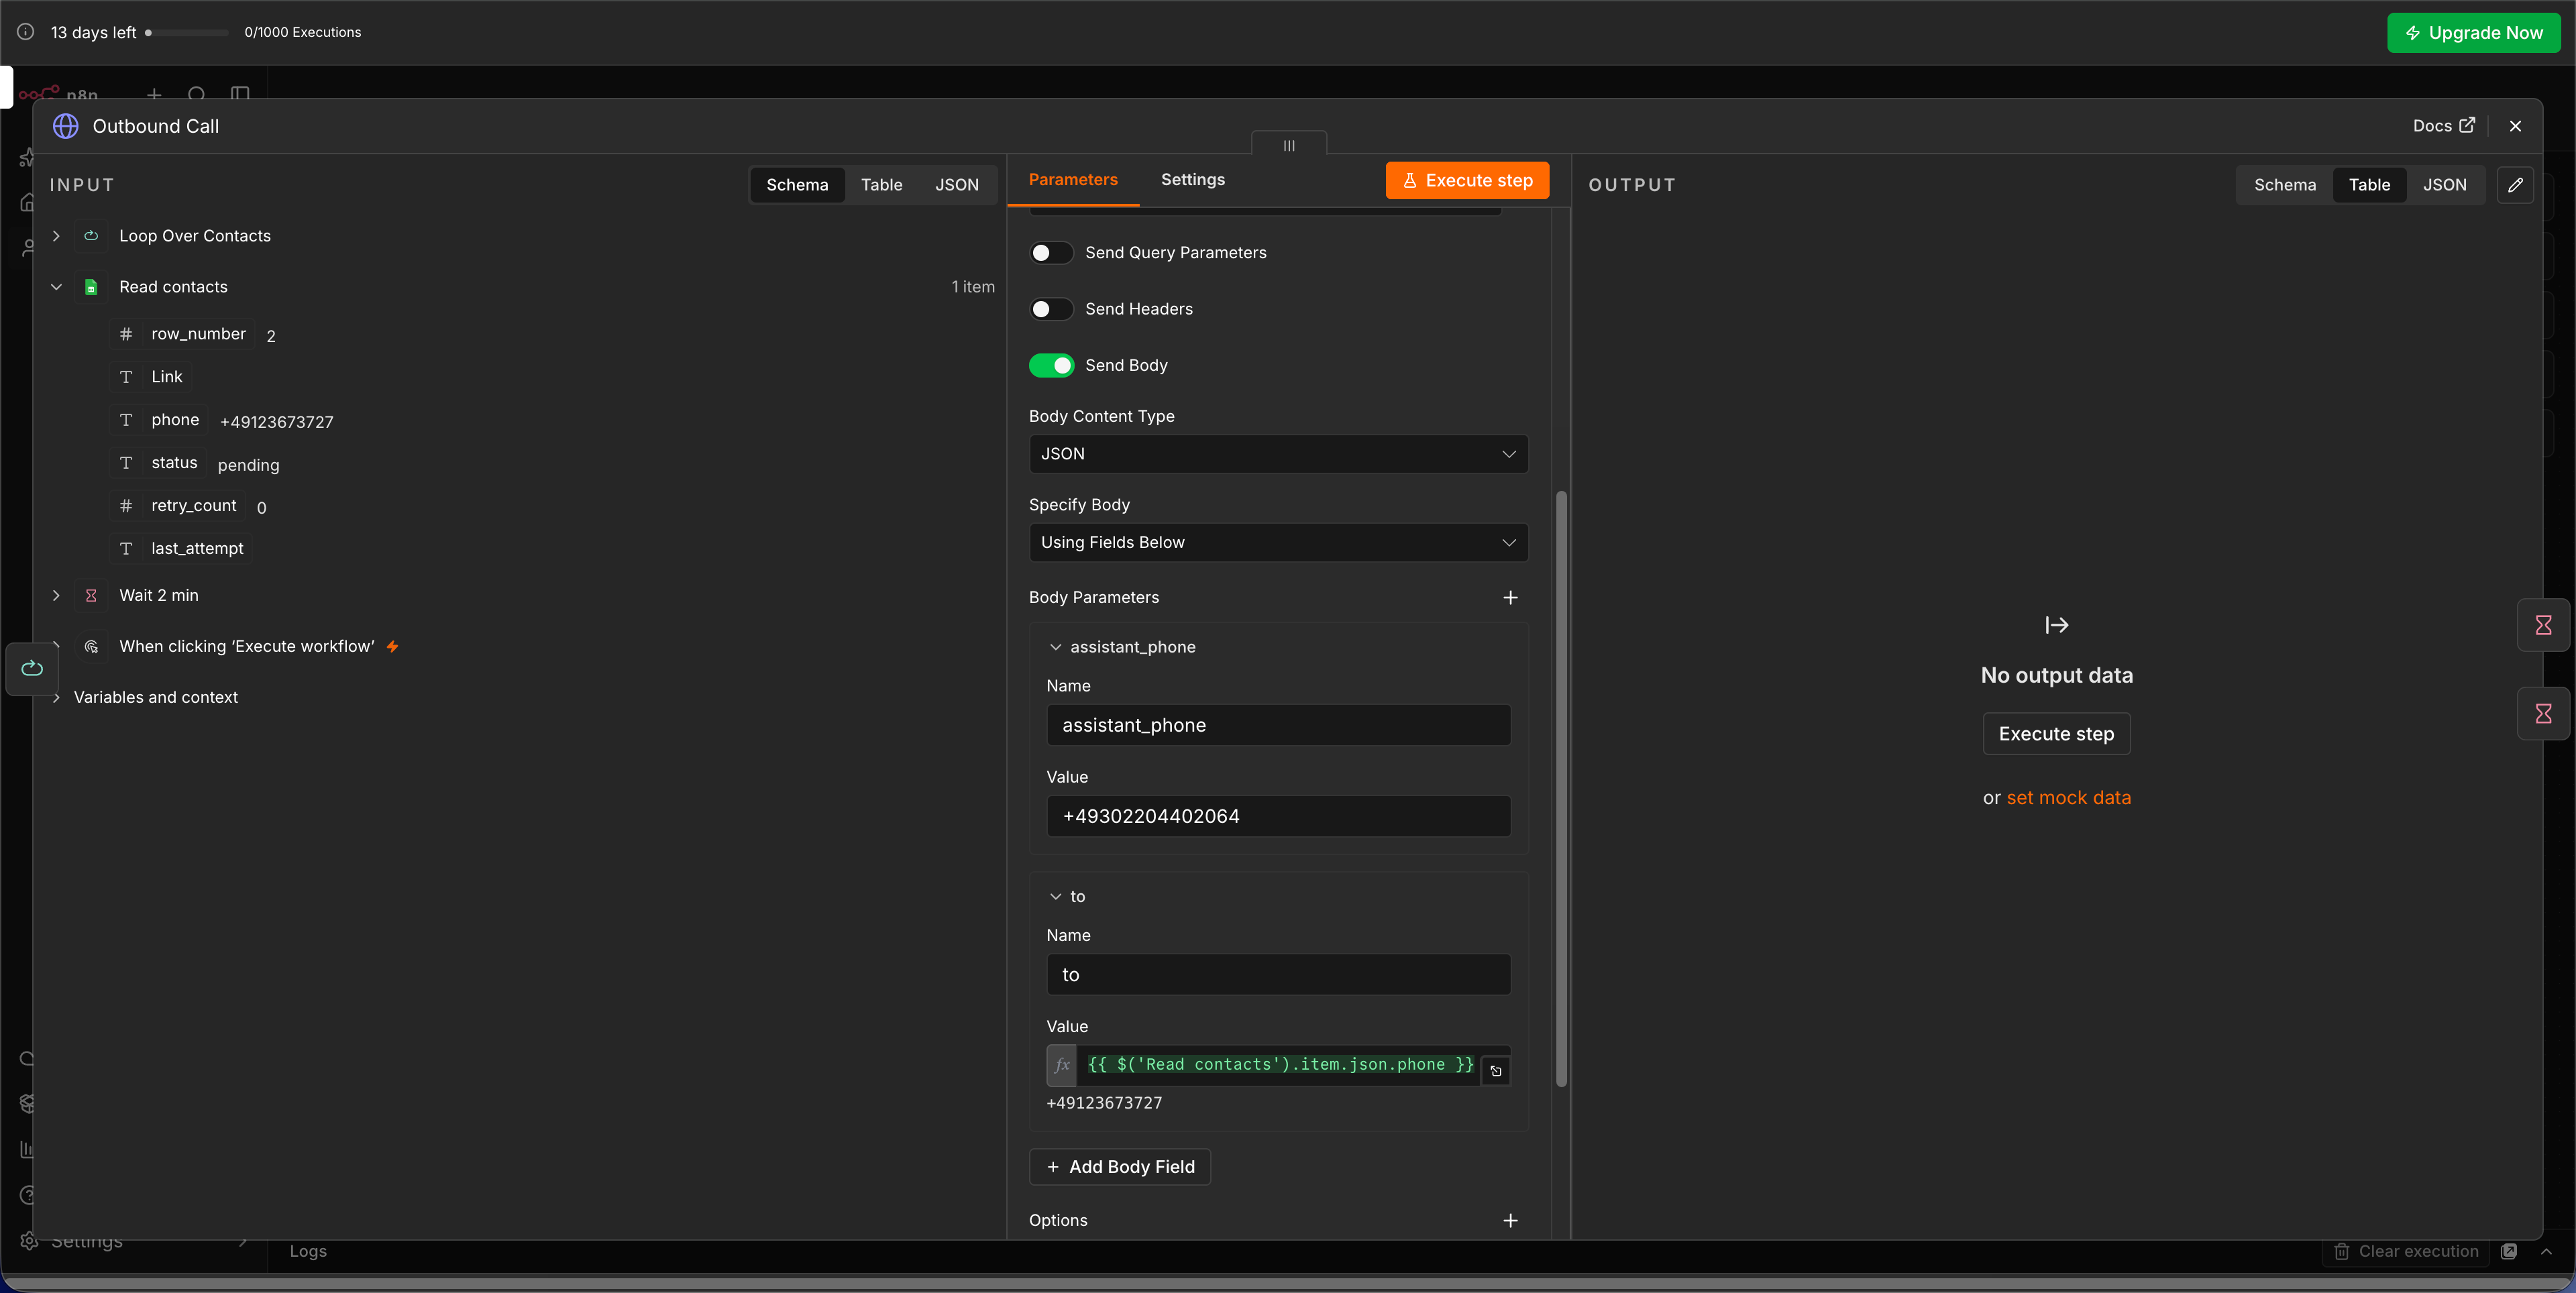Click the assistant_phone Value input field
This screenshot has width=2576, height=1293.
pyautogui.click(x=1278, y=816)
